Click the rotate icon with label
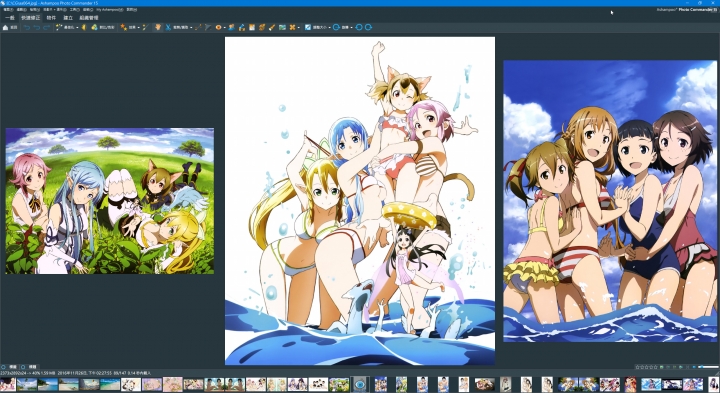Image resolution: width=720 pixels, height=393 pixels. pyautogui.click(x=336, y=28)
